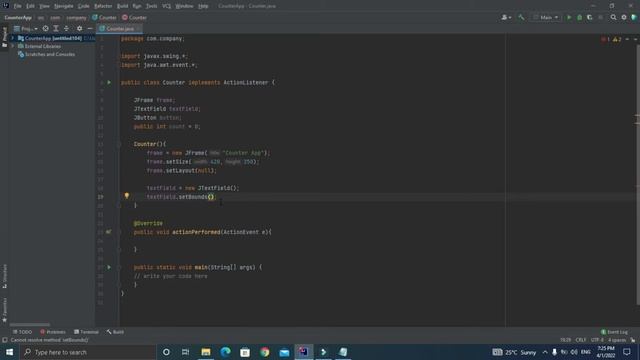640x360 pixels.
Task: Click the 4 spaces indent status
Action: click(x=616, y=340)
